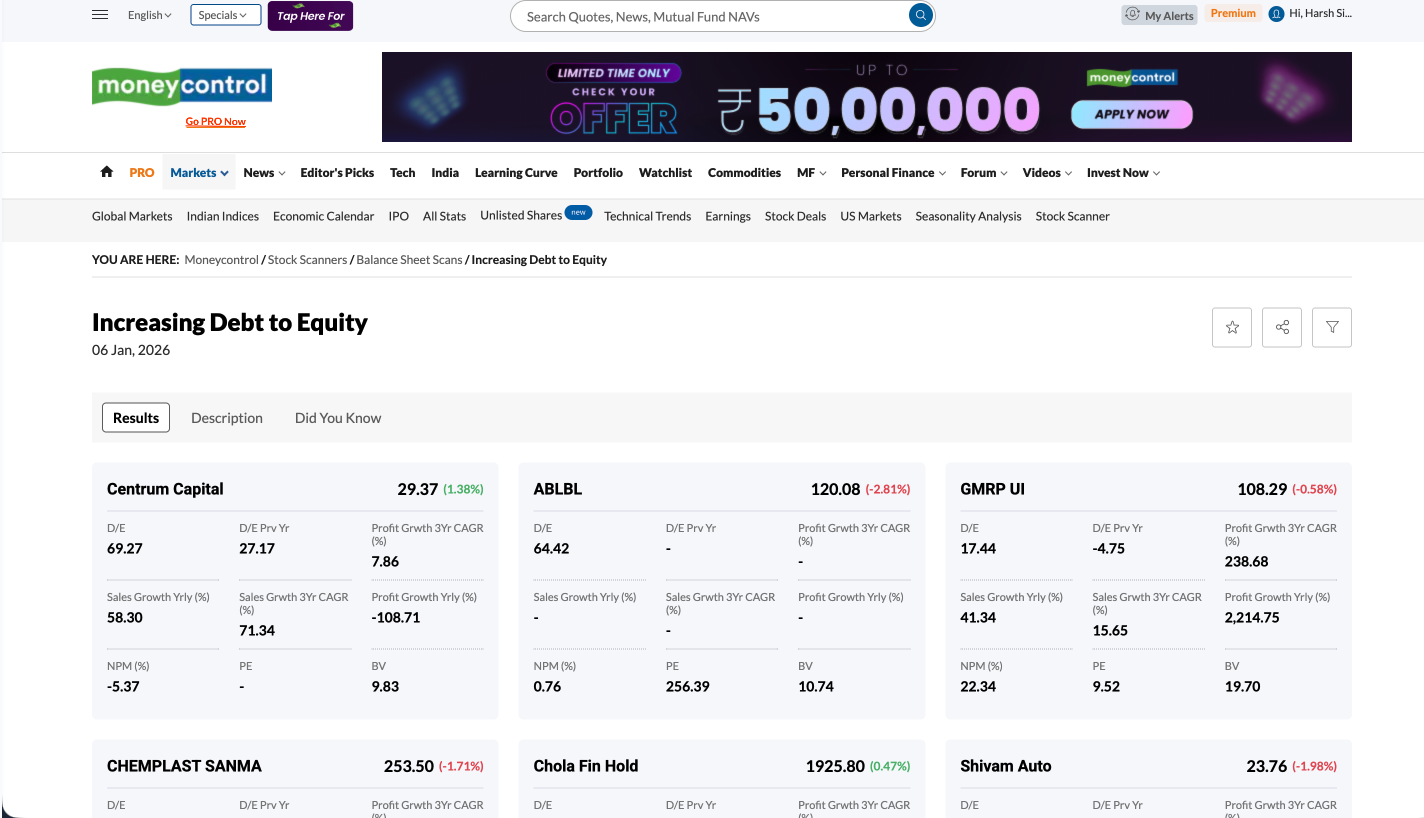Open My Alerts
Image resolution: width=1424 pixels, height=818 pixels.
point(1159,15)
